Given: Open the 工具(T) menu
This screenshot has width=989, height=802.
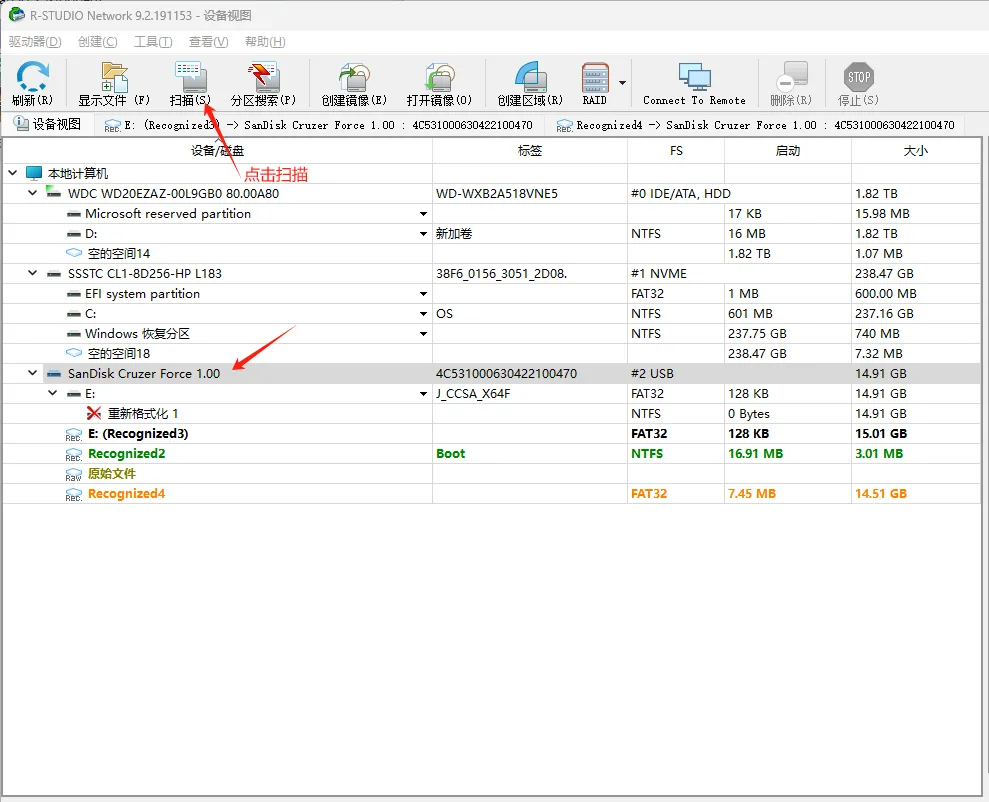Looking at the screenshot, I should [x=153, y=42].
